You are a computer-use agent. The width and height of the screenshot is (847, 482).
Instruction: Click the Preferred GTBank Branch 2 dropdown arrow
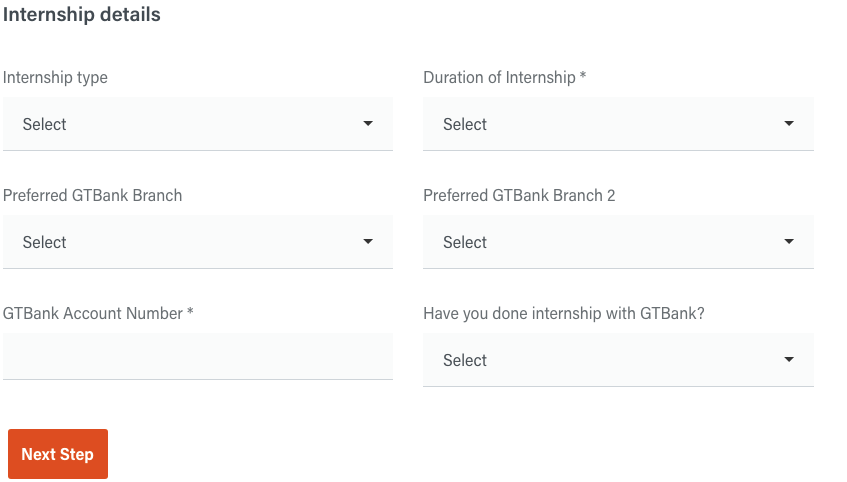789,242
